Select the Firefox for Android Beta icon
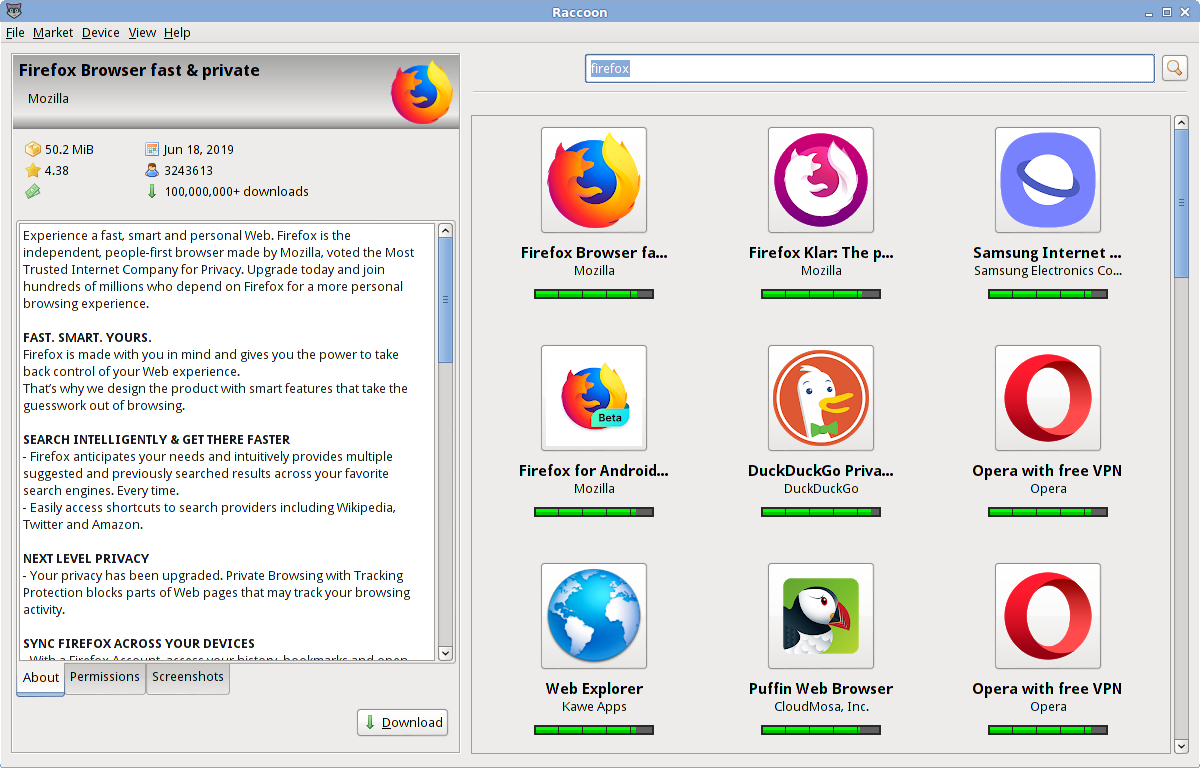 coord(594,398)
